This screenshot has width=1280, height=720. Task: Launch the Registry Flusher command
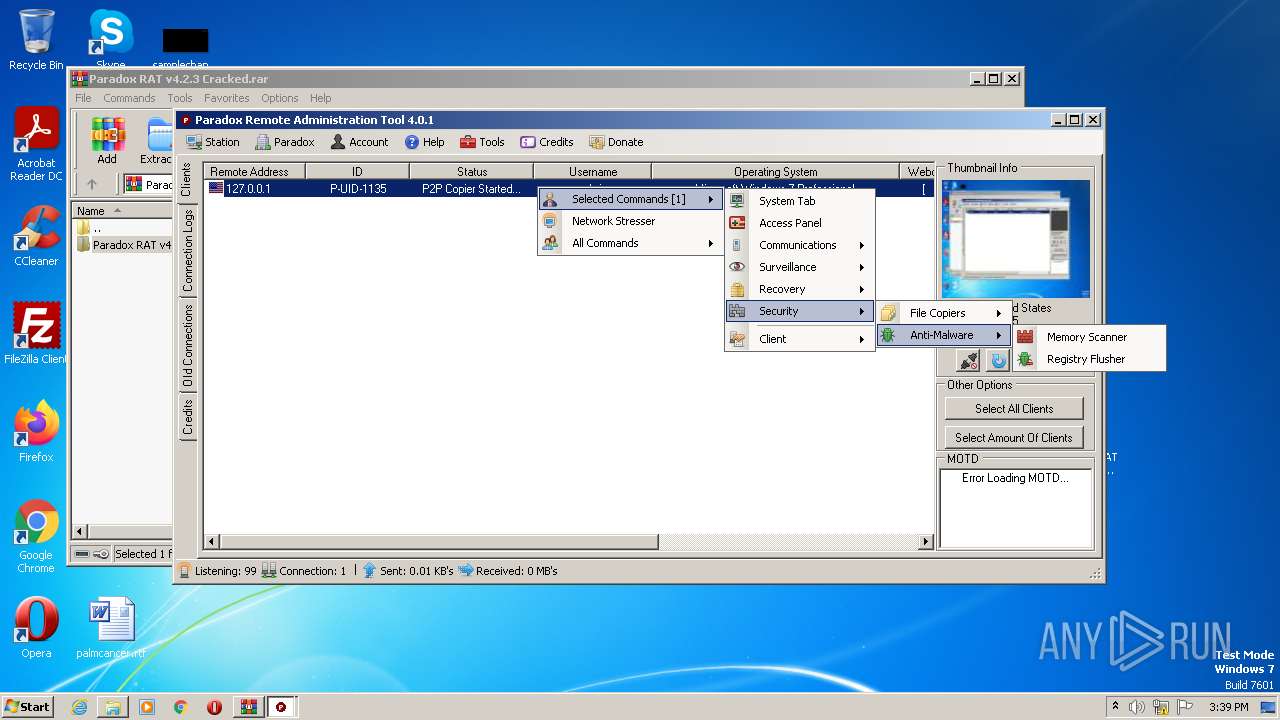[x=1089, y=359]
